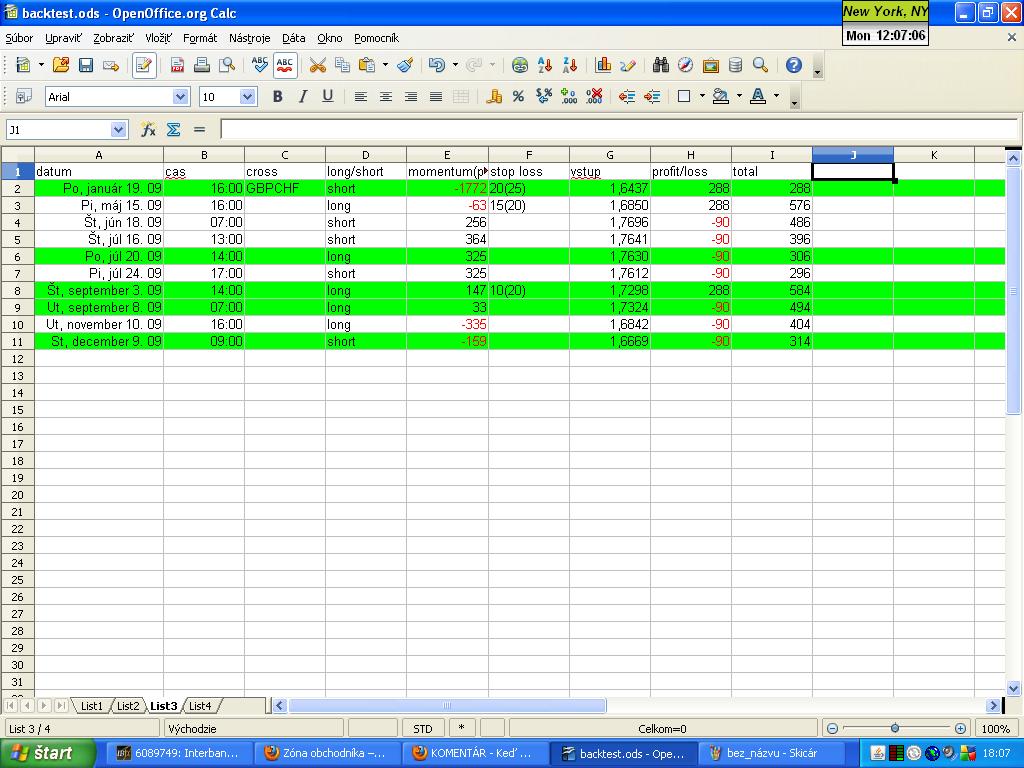Open the Name Box cell dropdown

click(119, 129)
